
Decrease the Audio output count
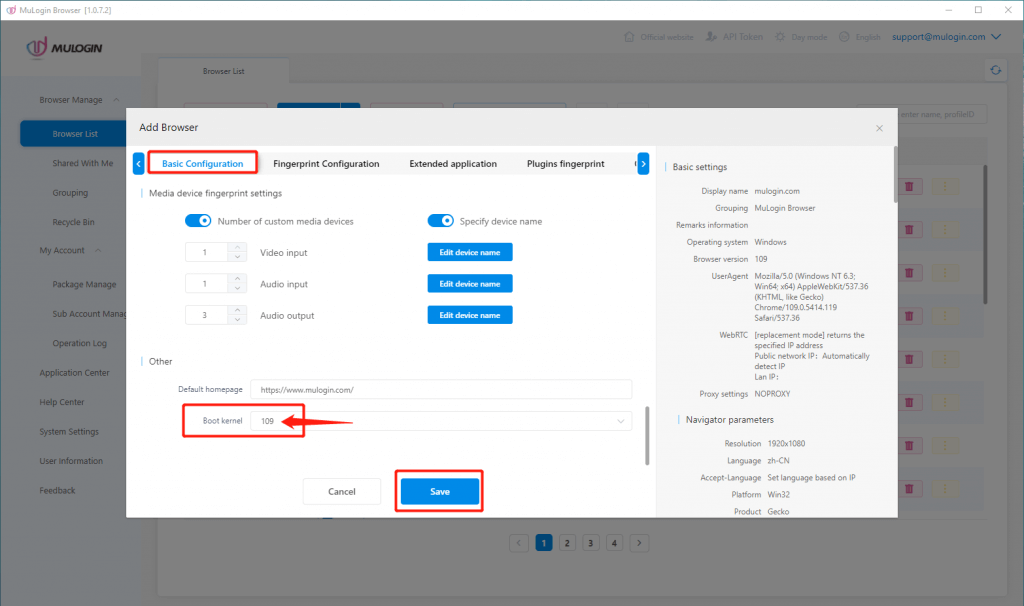pyautogui.click(x=238, y=319)
